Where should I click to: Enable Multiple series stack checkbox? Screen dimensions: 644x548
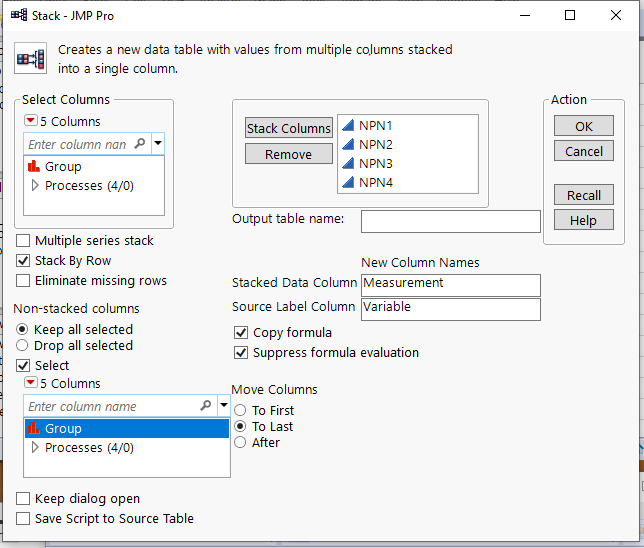click(x=23, y=241)
